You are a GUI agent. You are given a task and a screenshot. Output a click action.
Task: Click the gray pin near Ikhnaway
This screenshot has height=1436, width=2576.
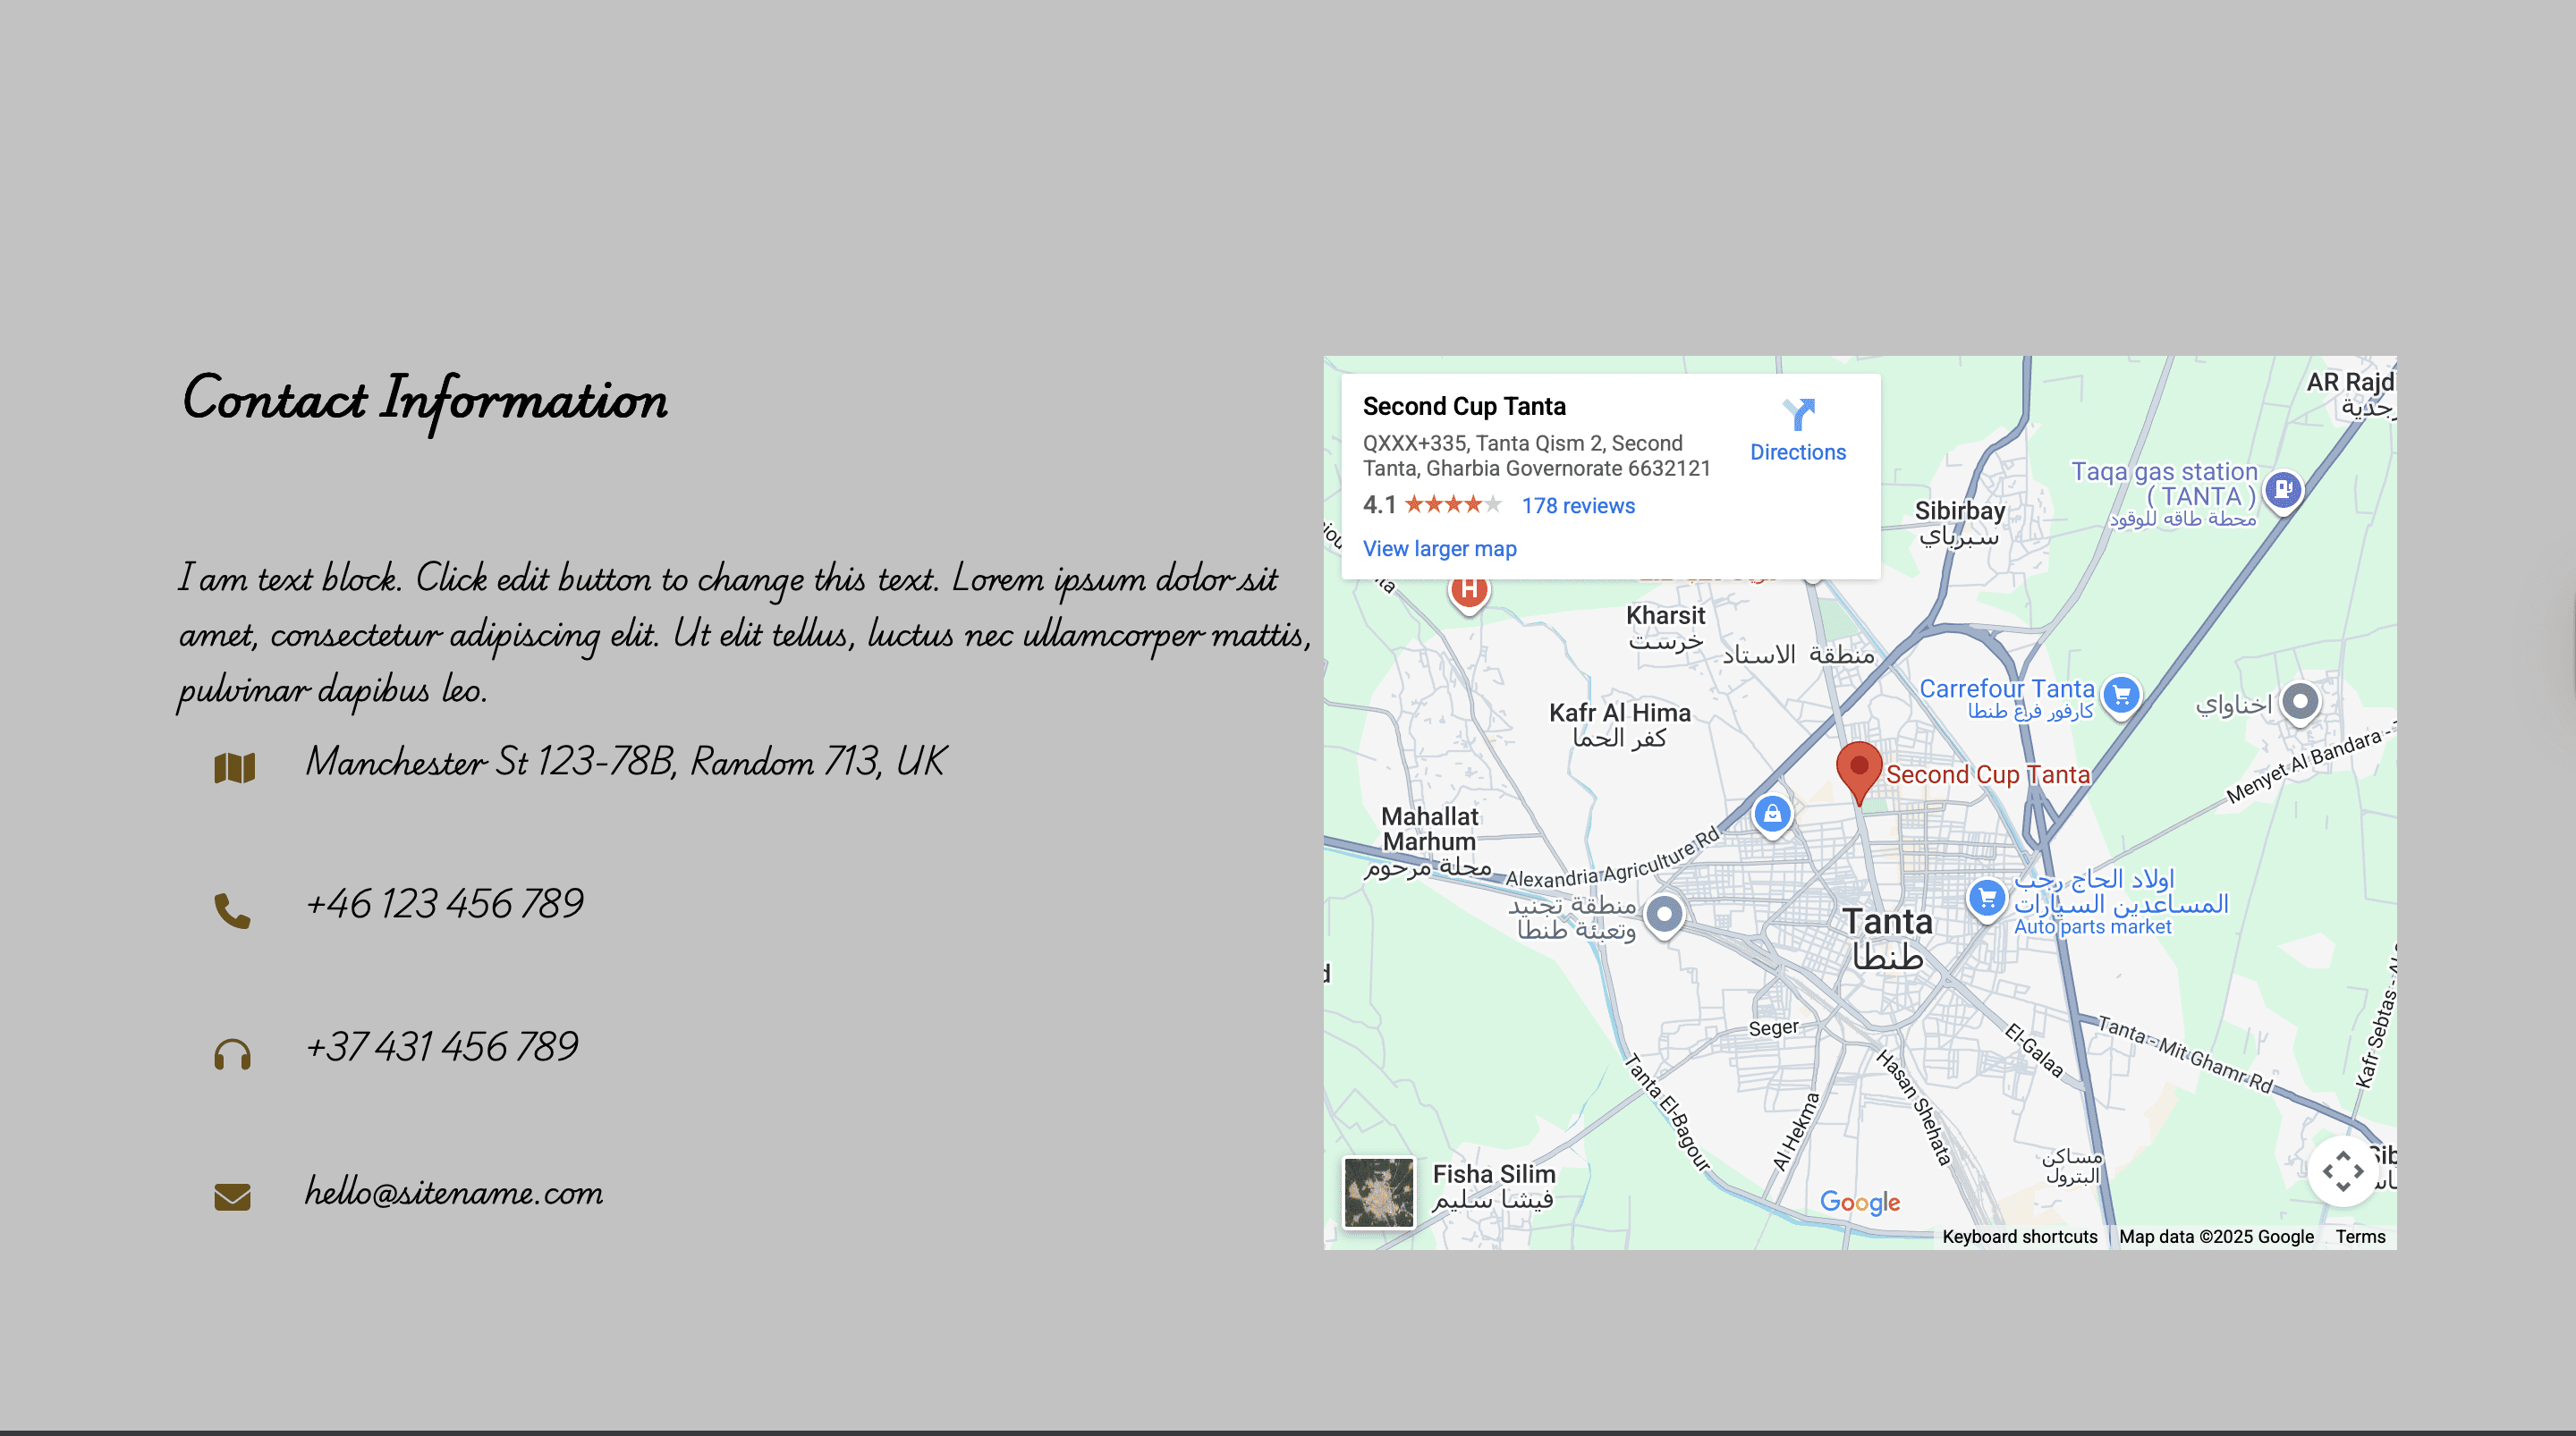coord(2300,701)
